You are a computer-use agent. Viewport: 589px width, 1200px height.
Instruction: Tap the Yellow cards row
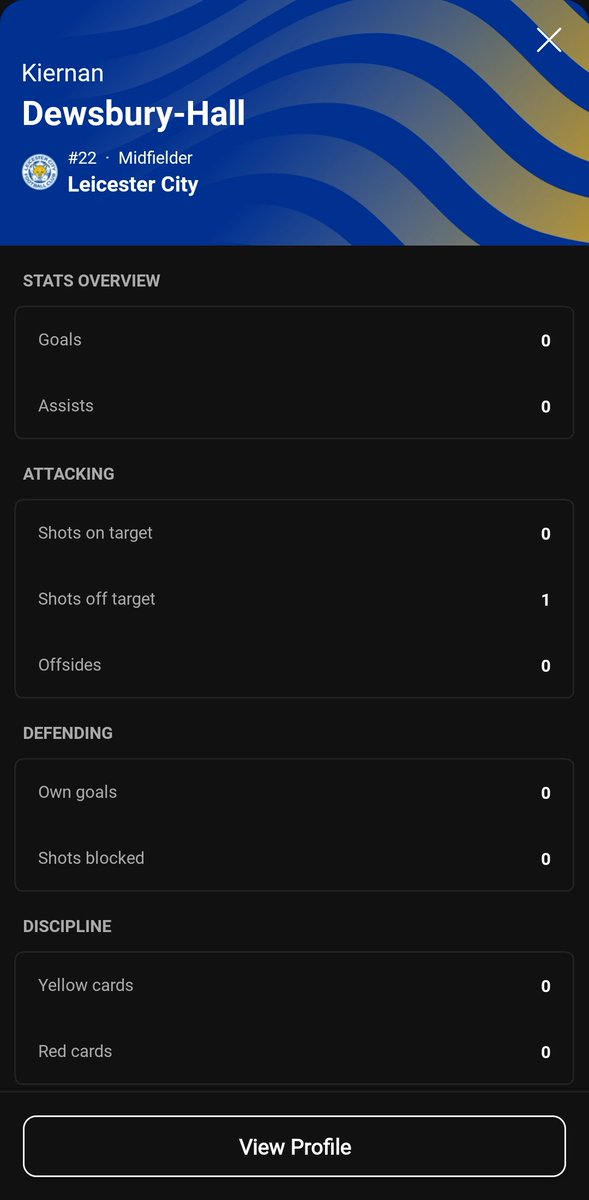294,985
